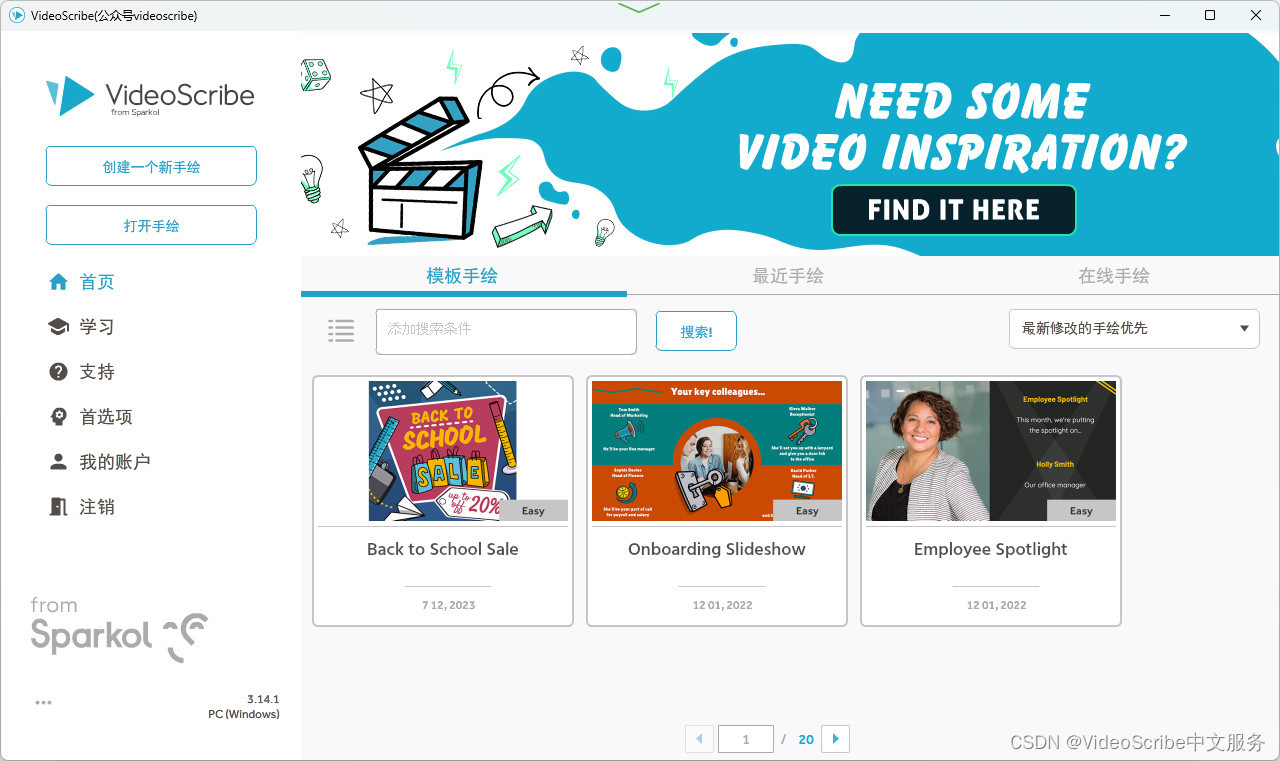Switch to the 最近手绘 tab
Screen dimensions: 1280x761
click(787, 275)
